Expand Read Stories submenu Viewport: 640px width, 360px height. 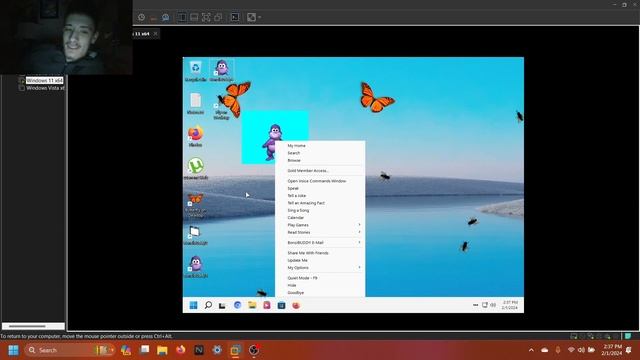pyautogui.click(x=320, y=232)
